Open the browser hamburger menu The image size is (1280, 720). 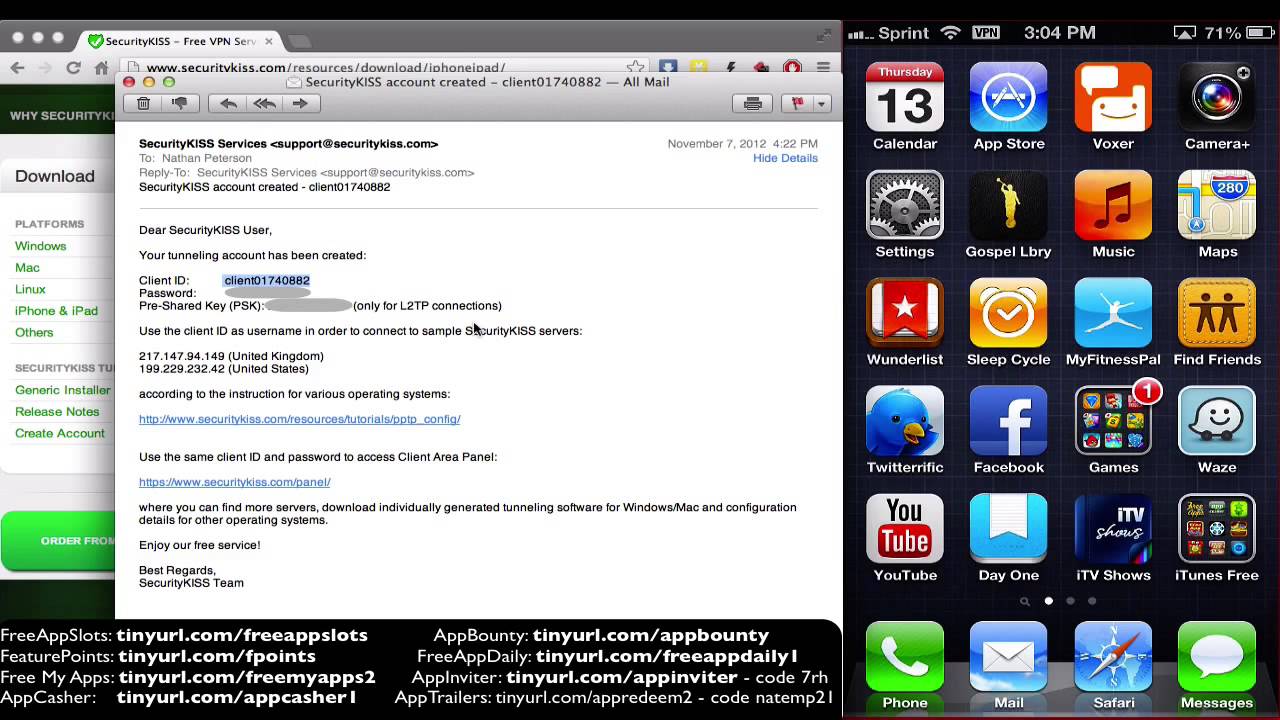(823, 67)
